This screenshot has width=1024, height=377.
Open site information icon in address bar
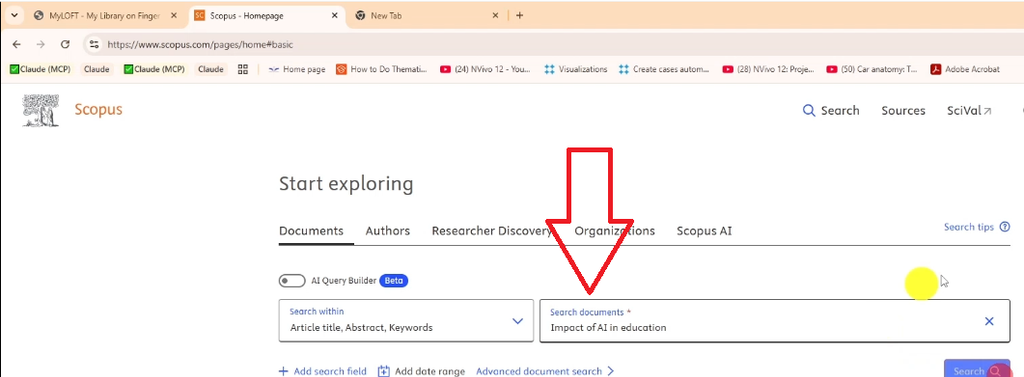click(94, 44)
